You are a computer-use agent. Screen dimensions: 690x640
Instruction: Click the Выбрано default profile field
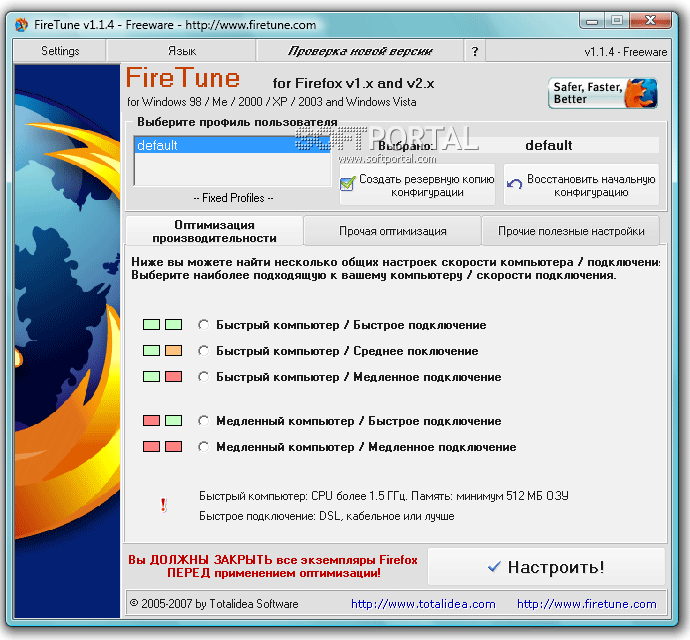pos(549,145)
